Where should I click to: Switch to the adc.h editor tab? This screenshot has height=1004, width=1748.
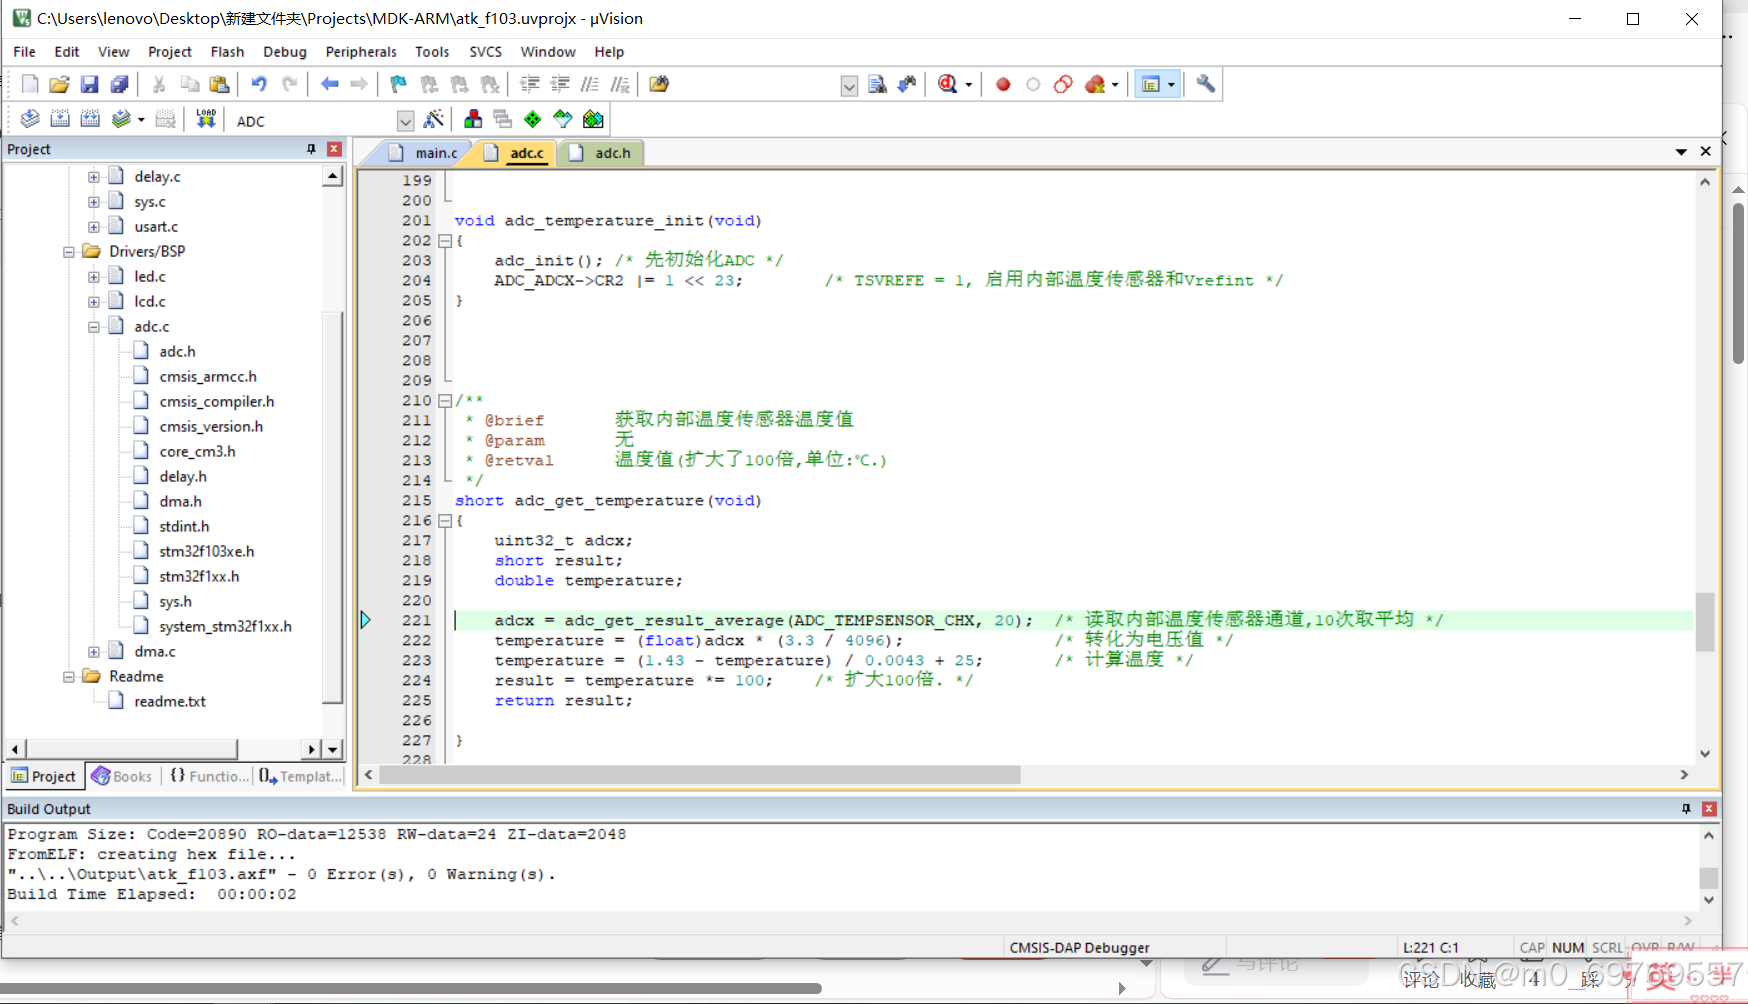[602, 153]
